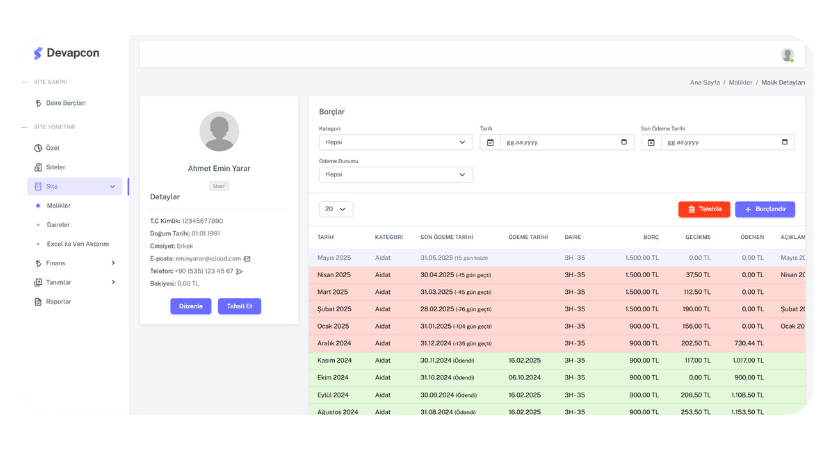This screenshot has height=450, width=835.
Task: Click the email icon beside E-posta address
Action: (247, 259)
